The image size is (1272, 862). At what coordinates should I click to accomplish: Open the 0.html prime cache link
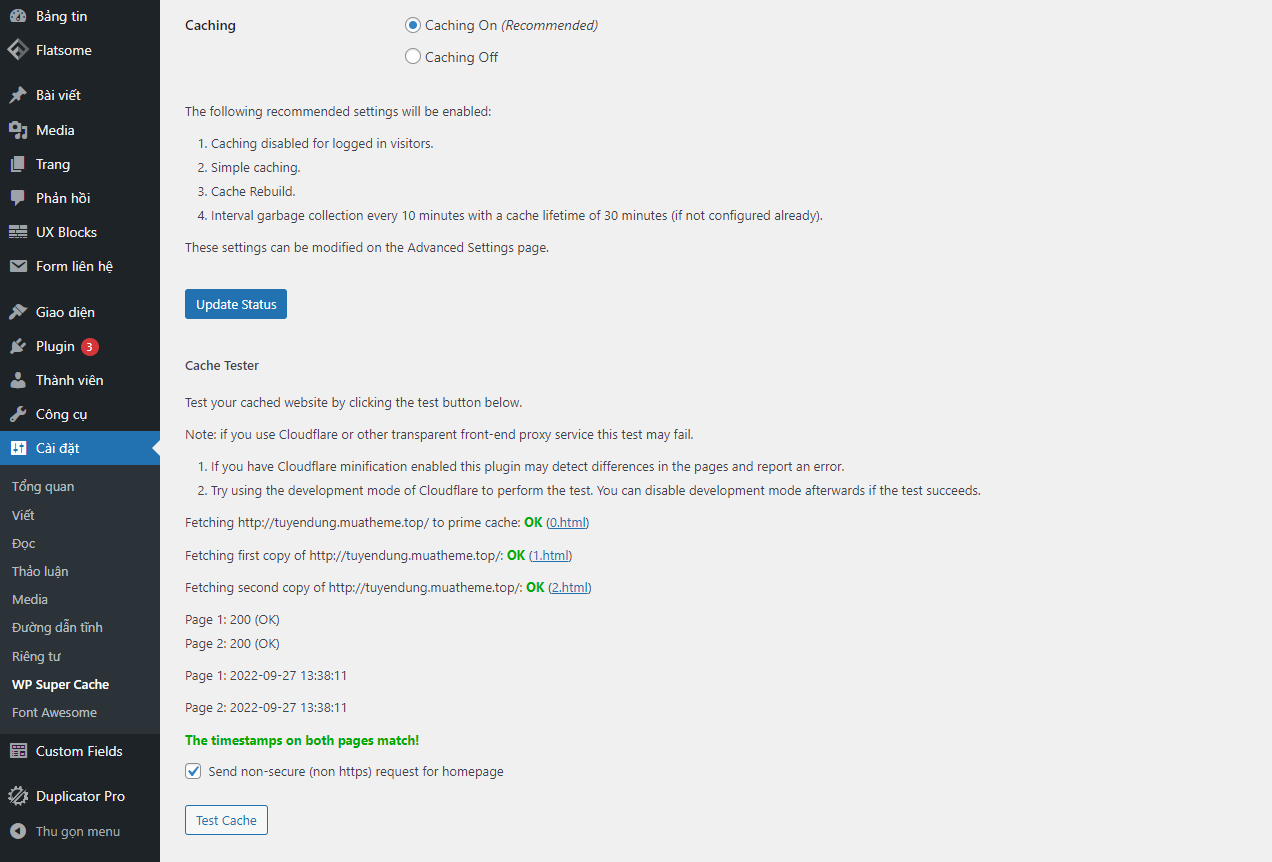click(x=567, y=522)
